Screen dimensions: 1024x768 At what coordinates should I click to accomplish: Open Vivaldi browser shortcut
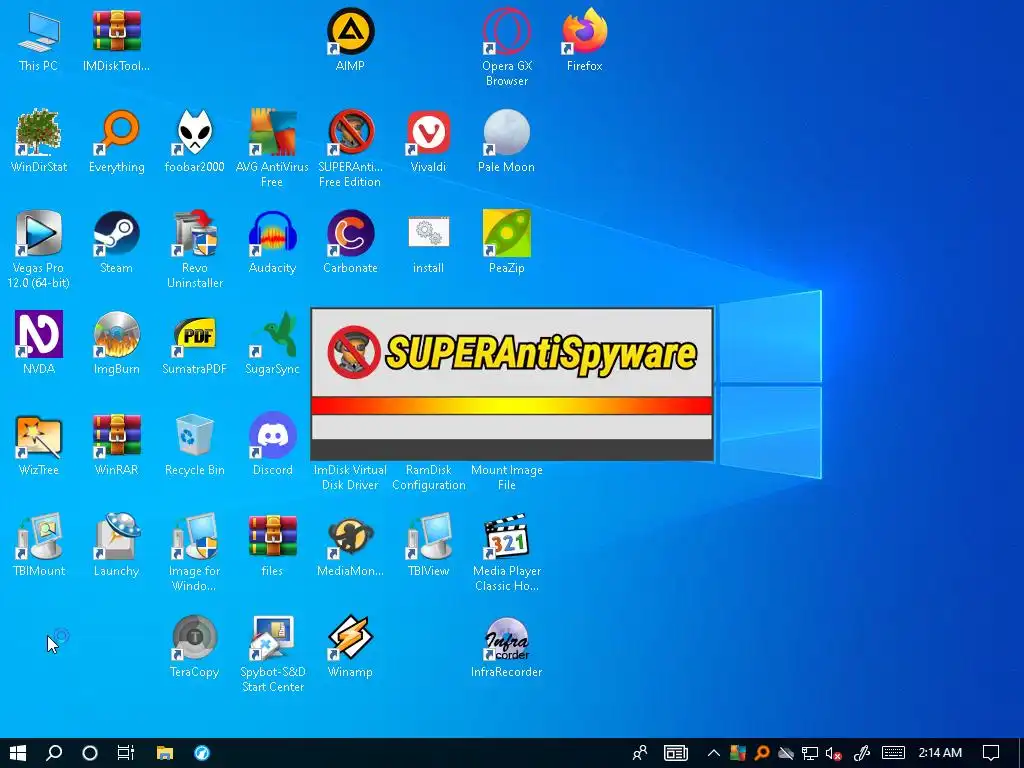[x=428, y=141]
